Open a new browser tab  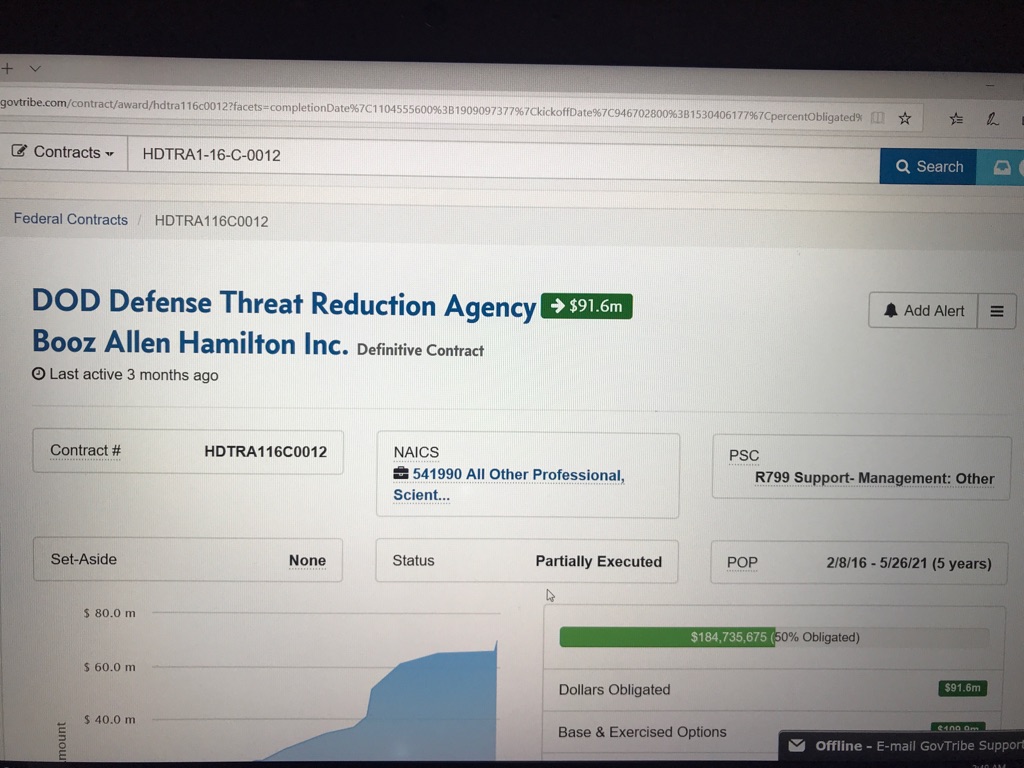7,69
